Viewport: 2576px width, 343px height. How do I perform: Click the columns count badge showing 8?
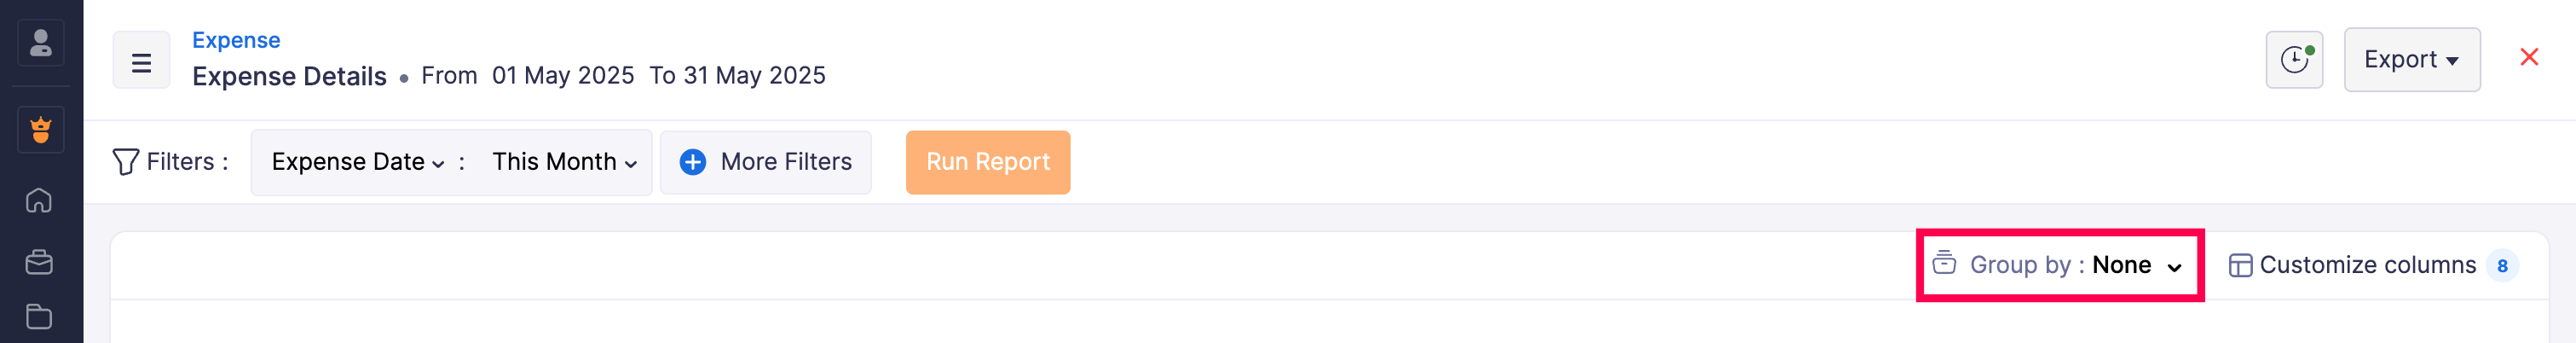click(2502, 266)
